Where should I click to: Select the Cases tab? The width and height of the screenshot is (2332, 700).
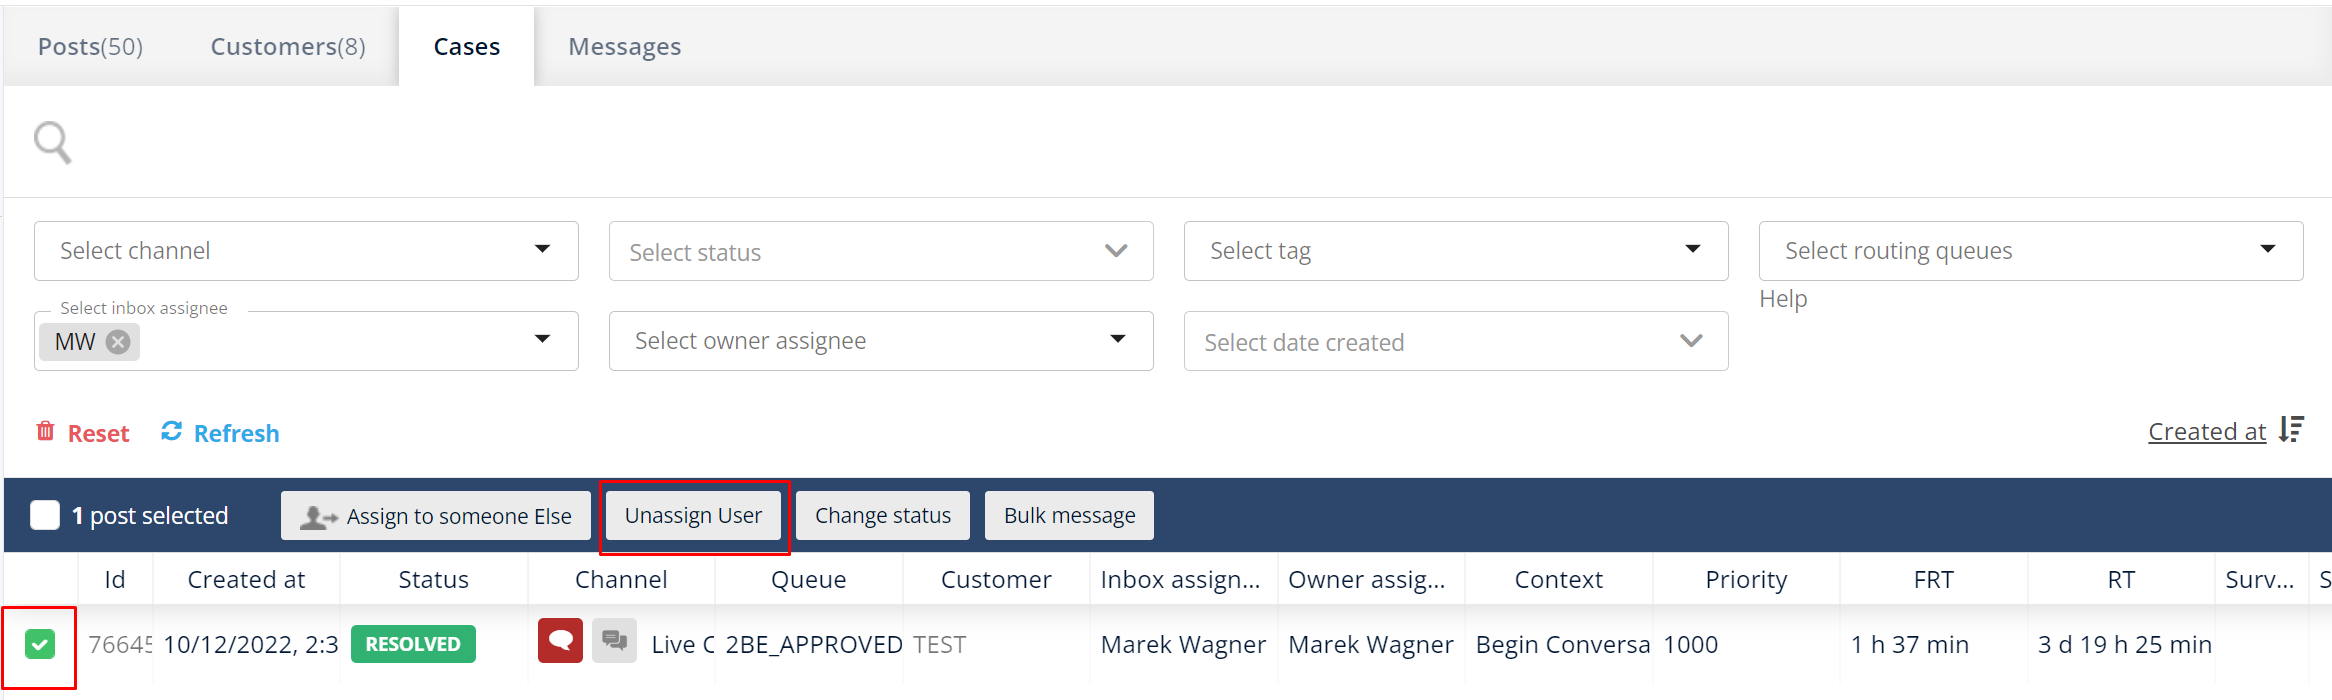point(467,47)
